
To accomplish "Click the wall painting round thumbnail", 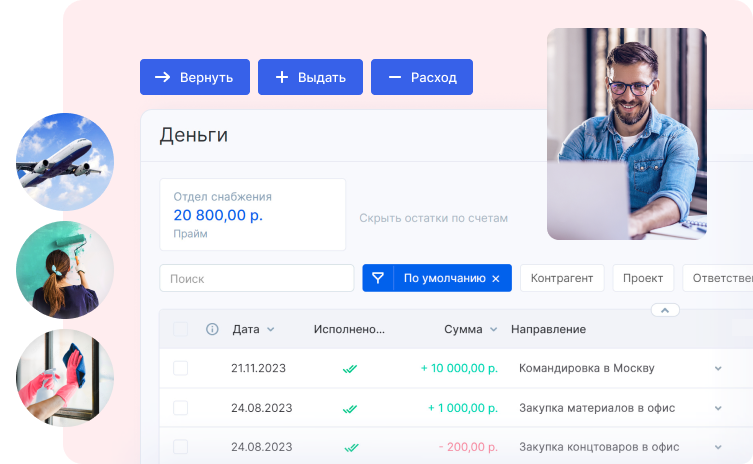I will [65, 269].
